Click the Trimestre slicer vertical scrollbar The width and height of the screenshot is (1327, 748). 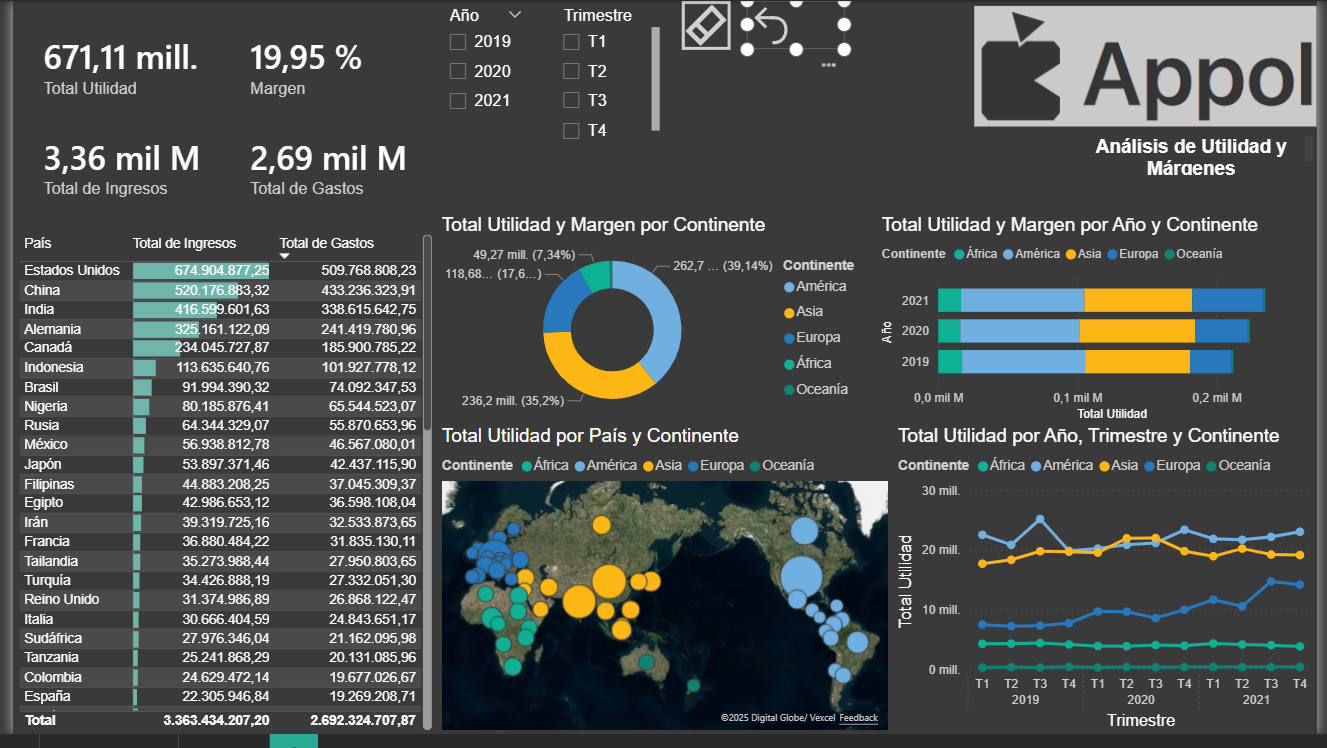pos(656,78)
